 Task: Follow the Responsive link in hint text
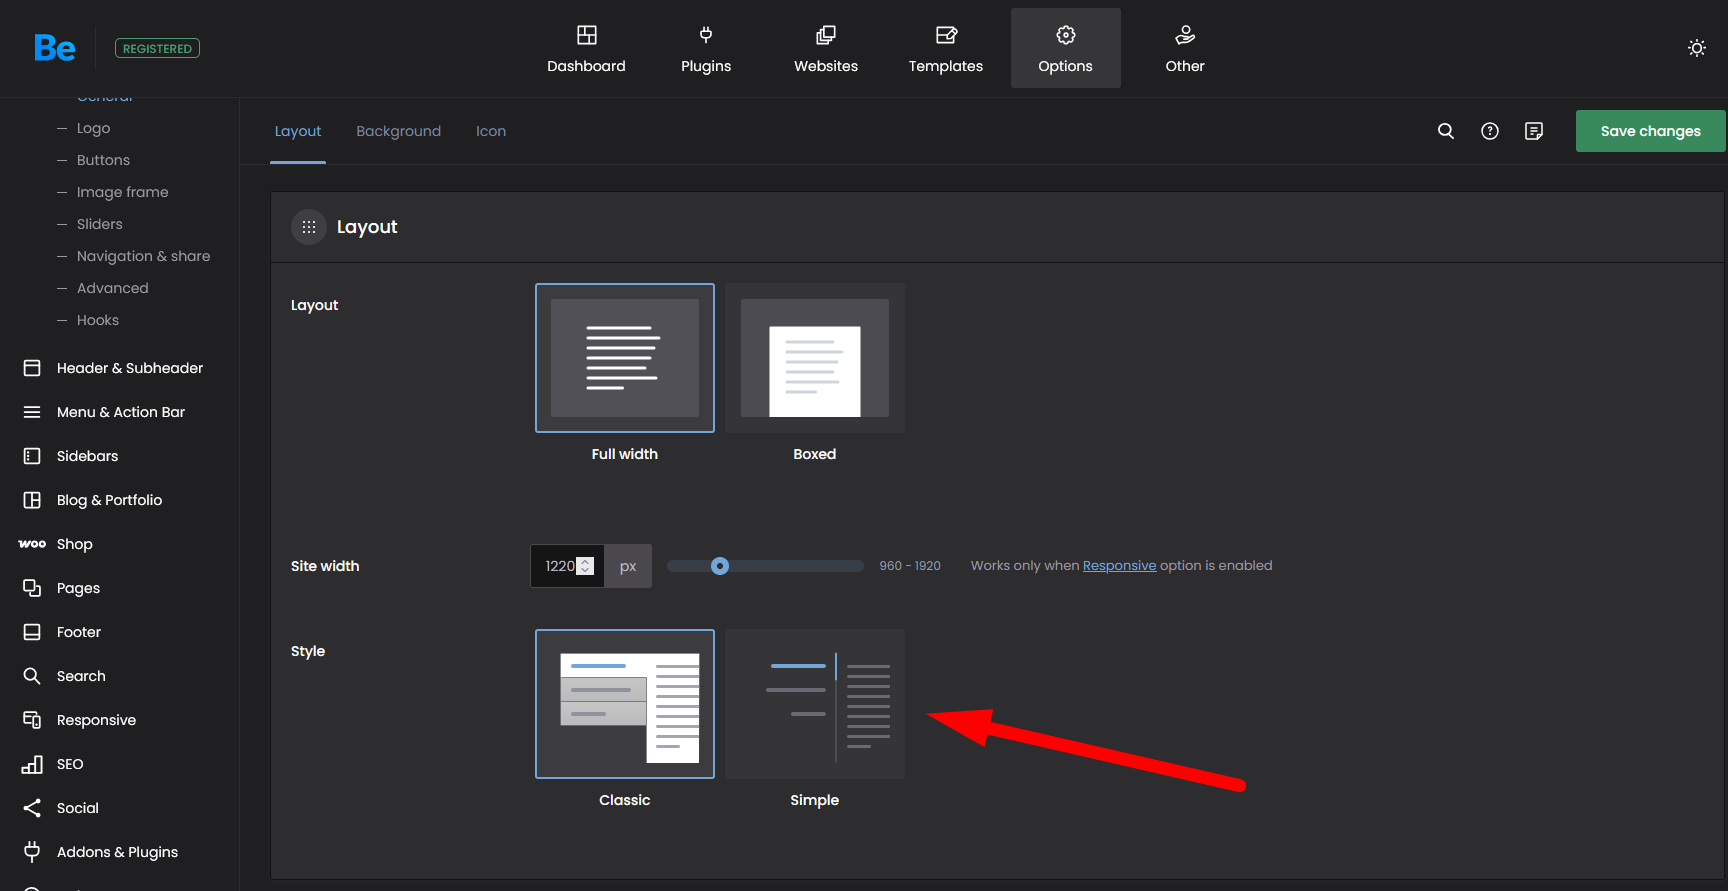[x=1119, y=566]
